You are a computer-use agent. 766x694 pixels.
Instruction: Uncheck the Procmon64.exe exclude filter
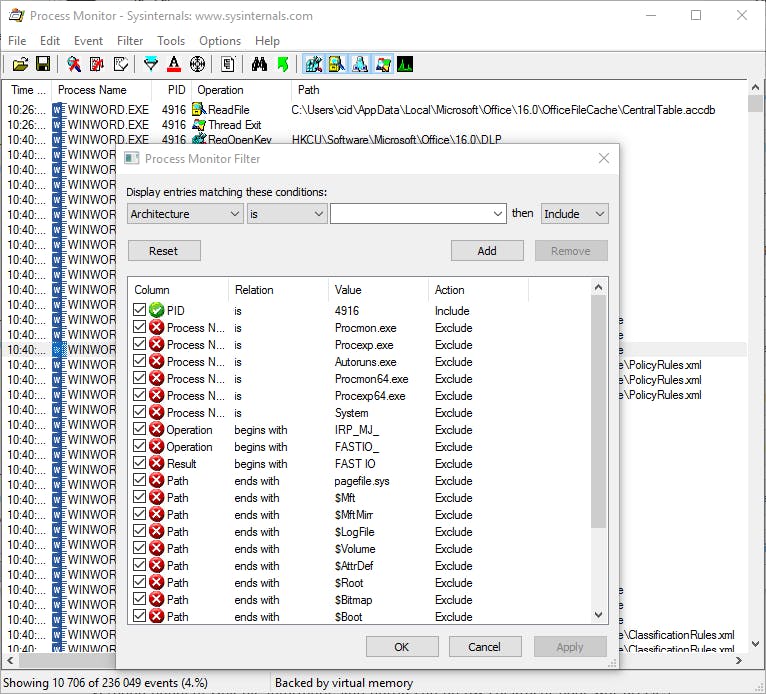point(139,378)
